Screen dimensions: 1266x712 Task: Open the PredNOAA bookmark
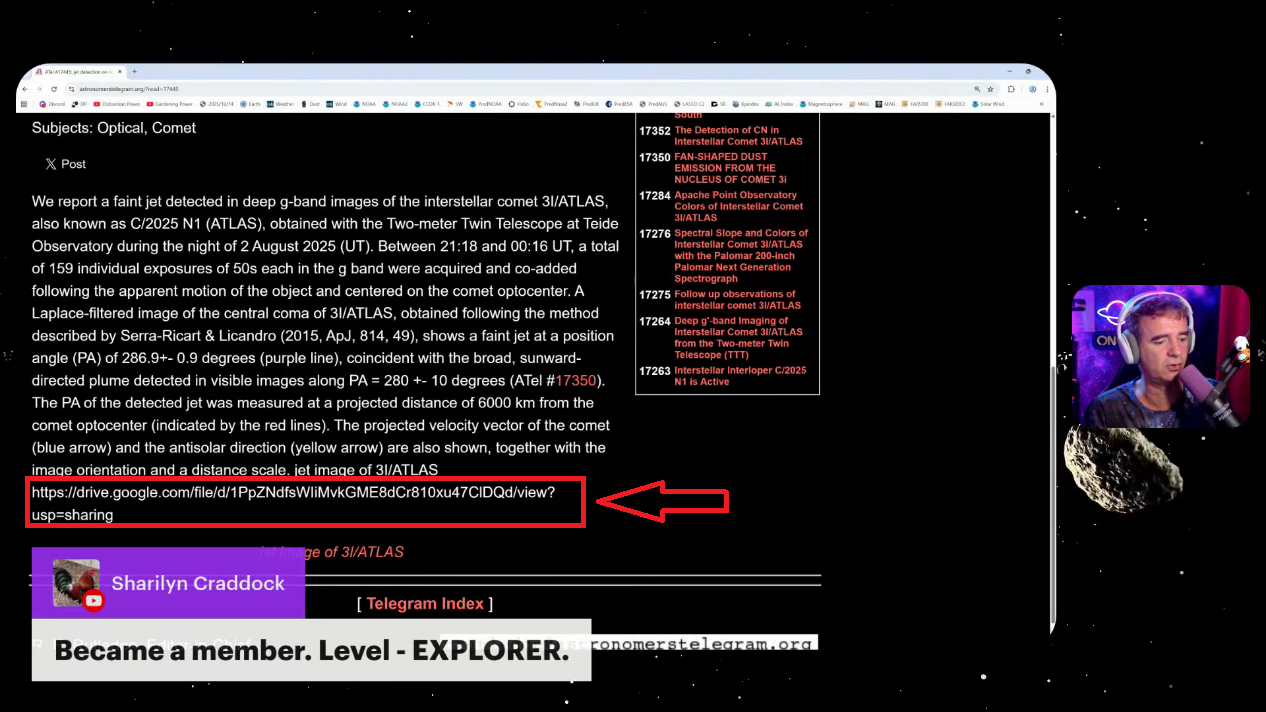tap(484, 104)
